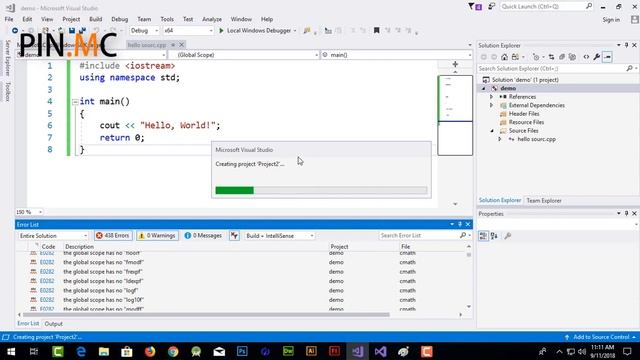Click the Quick Launch search field
This screenshot has width=640, height=360.
coord(547,7)
